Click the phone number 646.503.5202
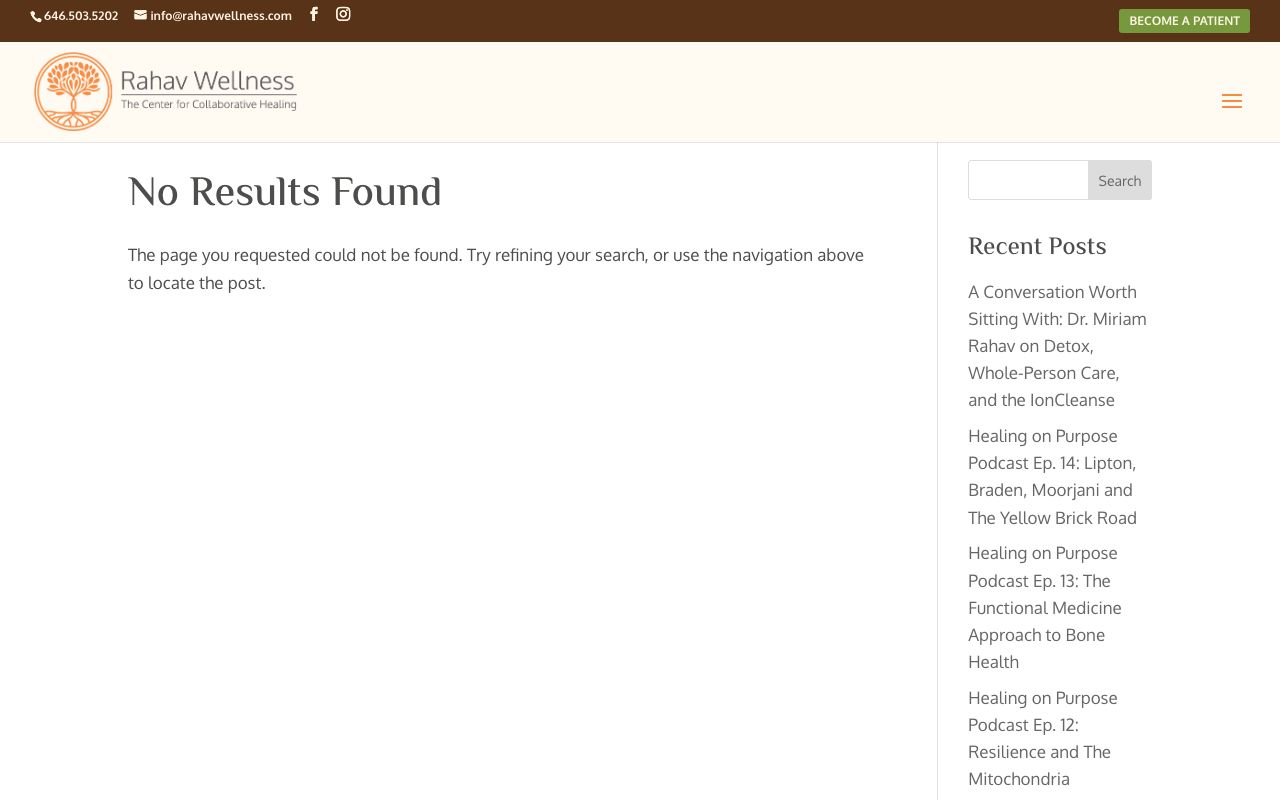The height and width of the screenshot is (800, 1280). pyautogui.click(x=81, y=16)
